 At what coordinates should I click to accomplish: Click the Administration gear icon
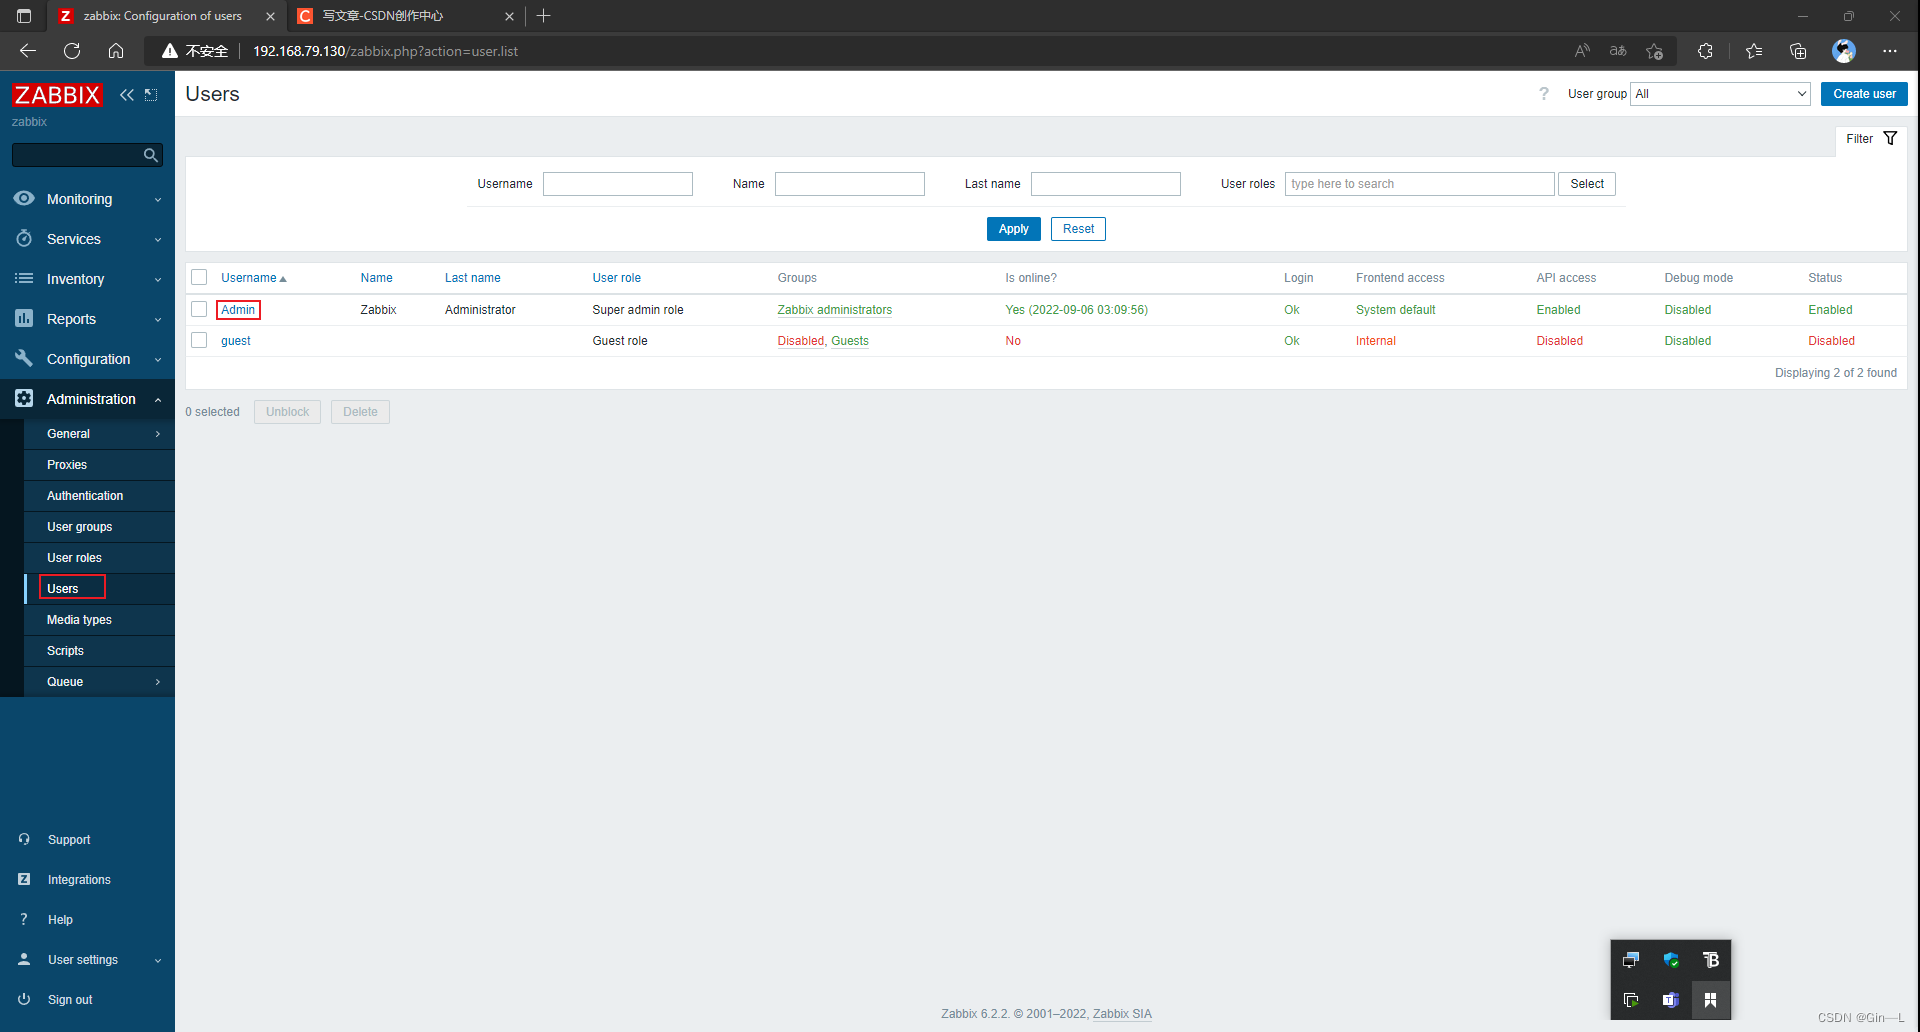point(24,398)
